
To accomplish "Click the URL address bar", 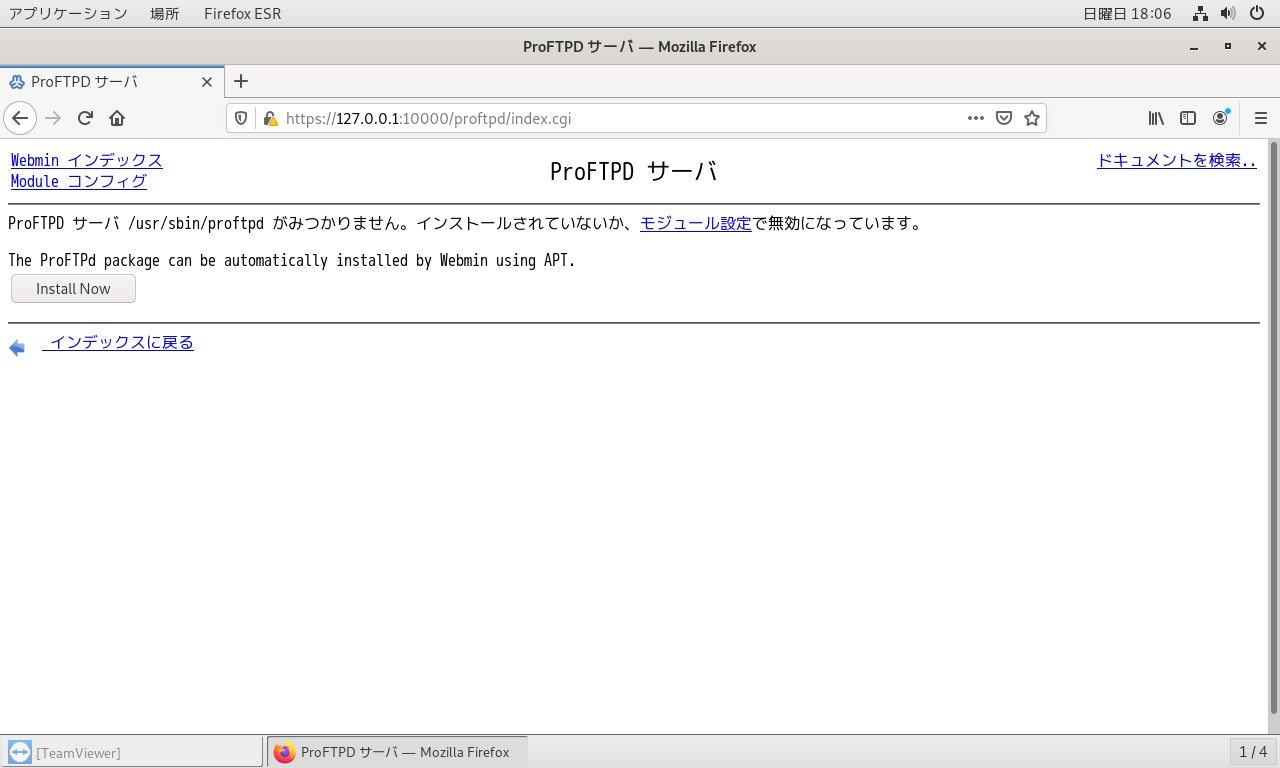I will coord(620,118).
